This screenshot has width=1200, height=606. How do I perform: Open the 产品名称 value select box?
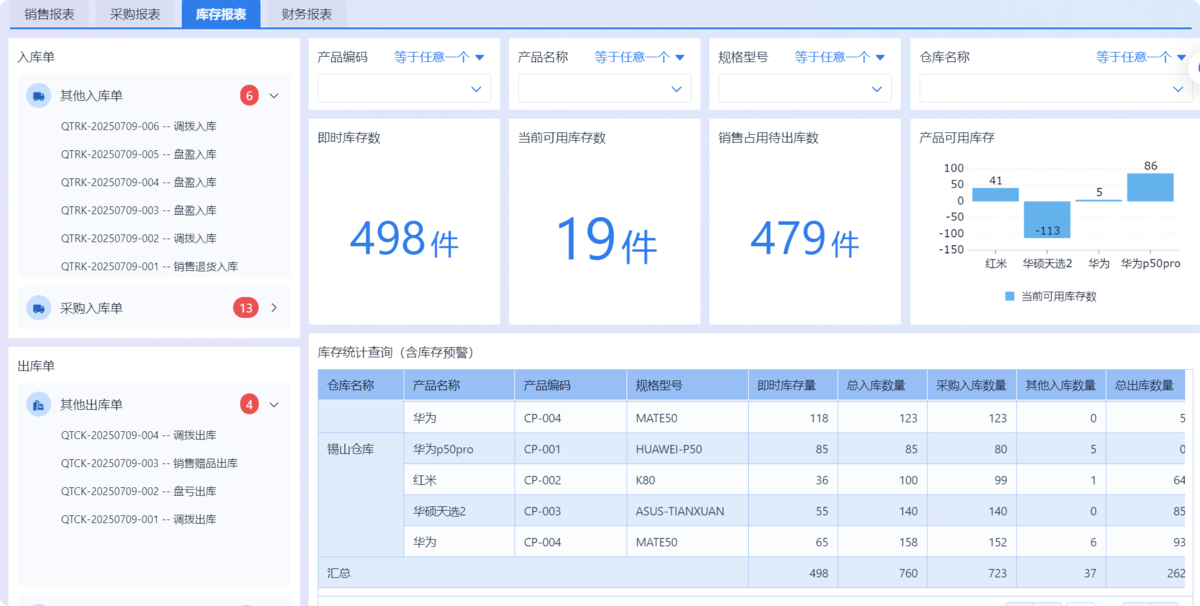604,89
